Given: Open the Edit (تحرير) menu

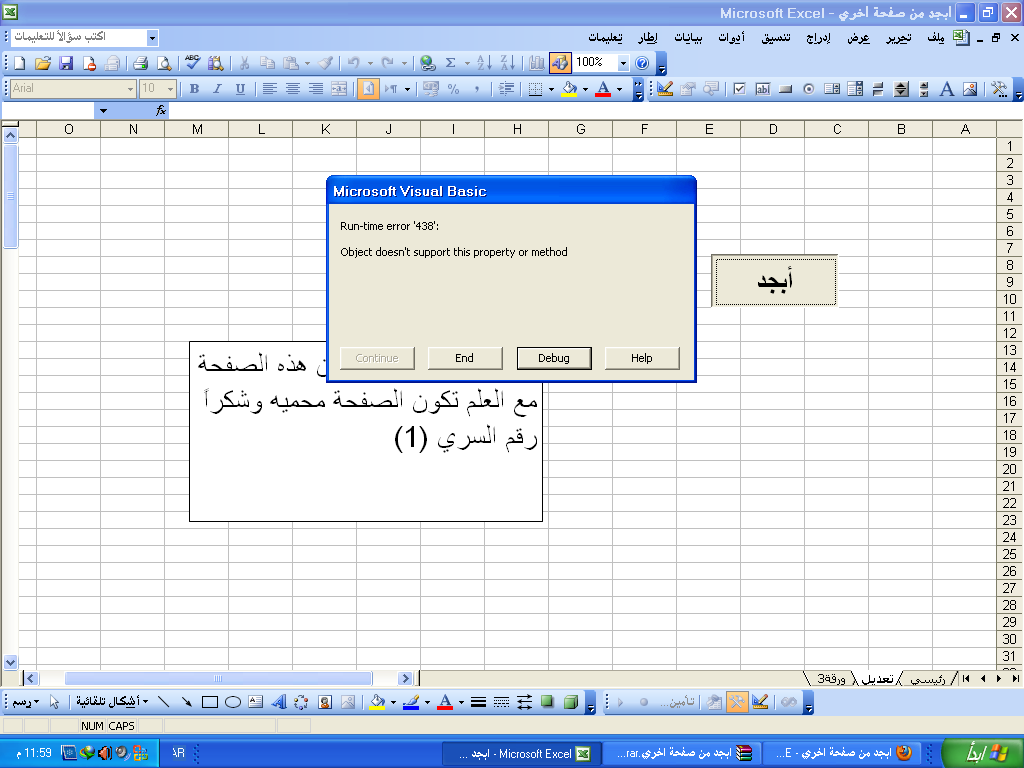Looking at the screenshot, I should tap(899, 38).
